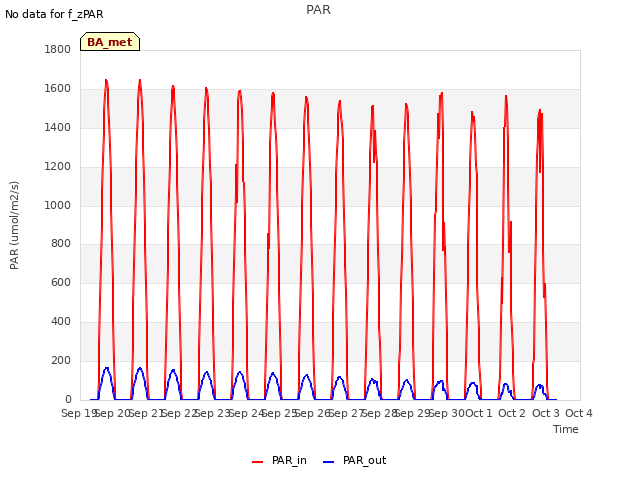Click the Time x-axis title
The width and height of the screenshot is (640, 480).
tap(566, 429)
